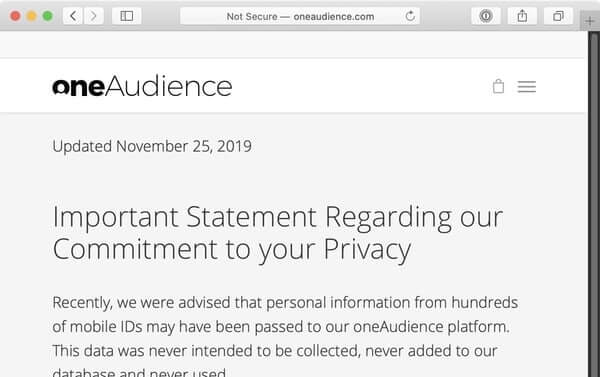Expand the hamburger navigation menu

pyautogui.click(x=527, y=86)
